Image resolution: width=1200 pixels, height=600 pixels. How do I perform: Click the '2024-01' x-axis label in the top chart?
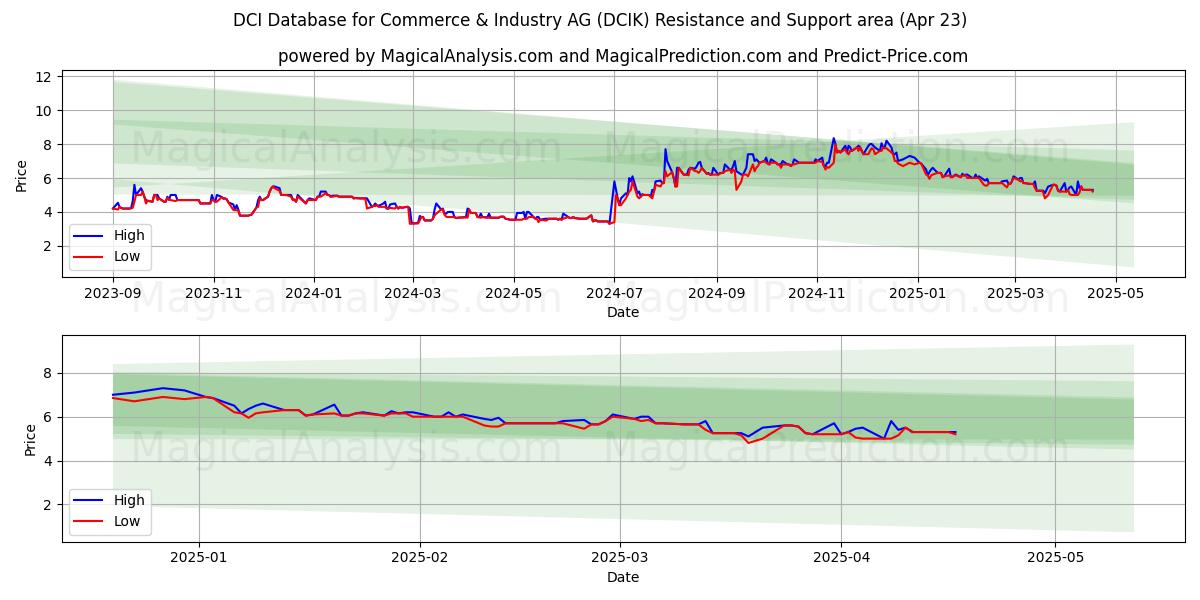(314, 294)
